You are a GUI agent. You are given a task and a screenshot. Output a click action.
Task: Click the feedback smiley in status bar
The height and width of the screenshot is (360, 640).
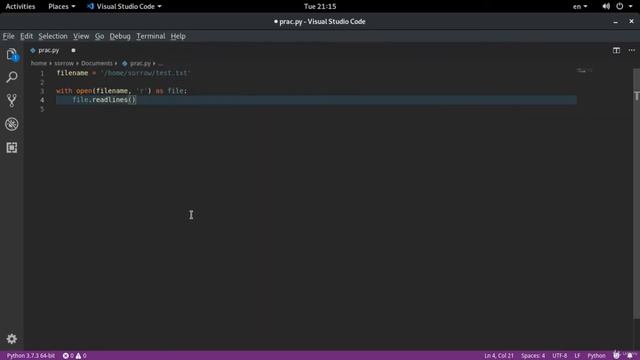616,356
